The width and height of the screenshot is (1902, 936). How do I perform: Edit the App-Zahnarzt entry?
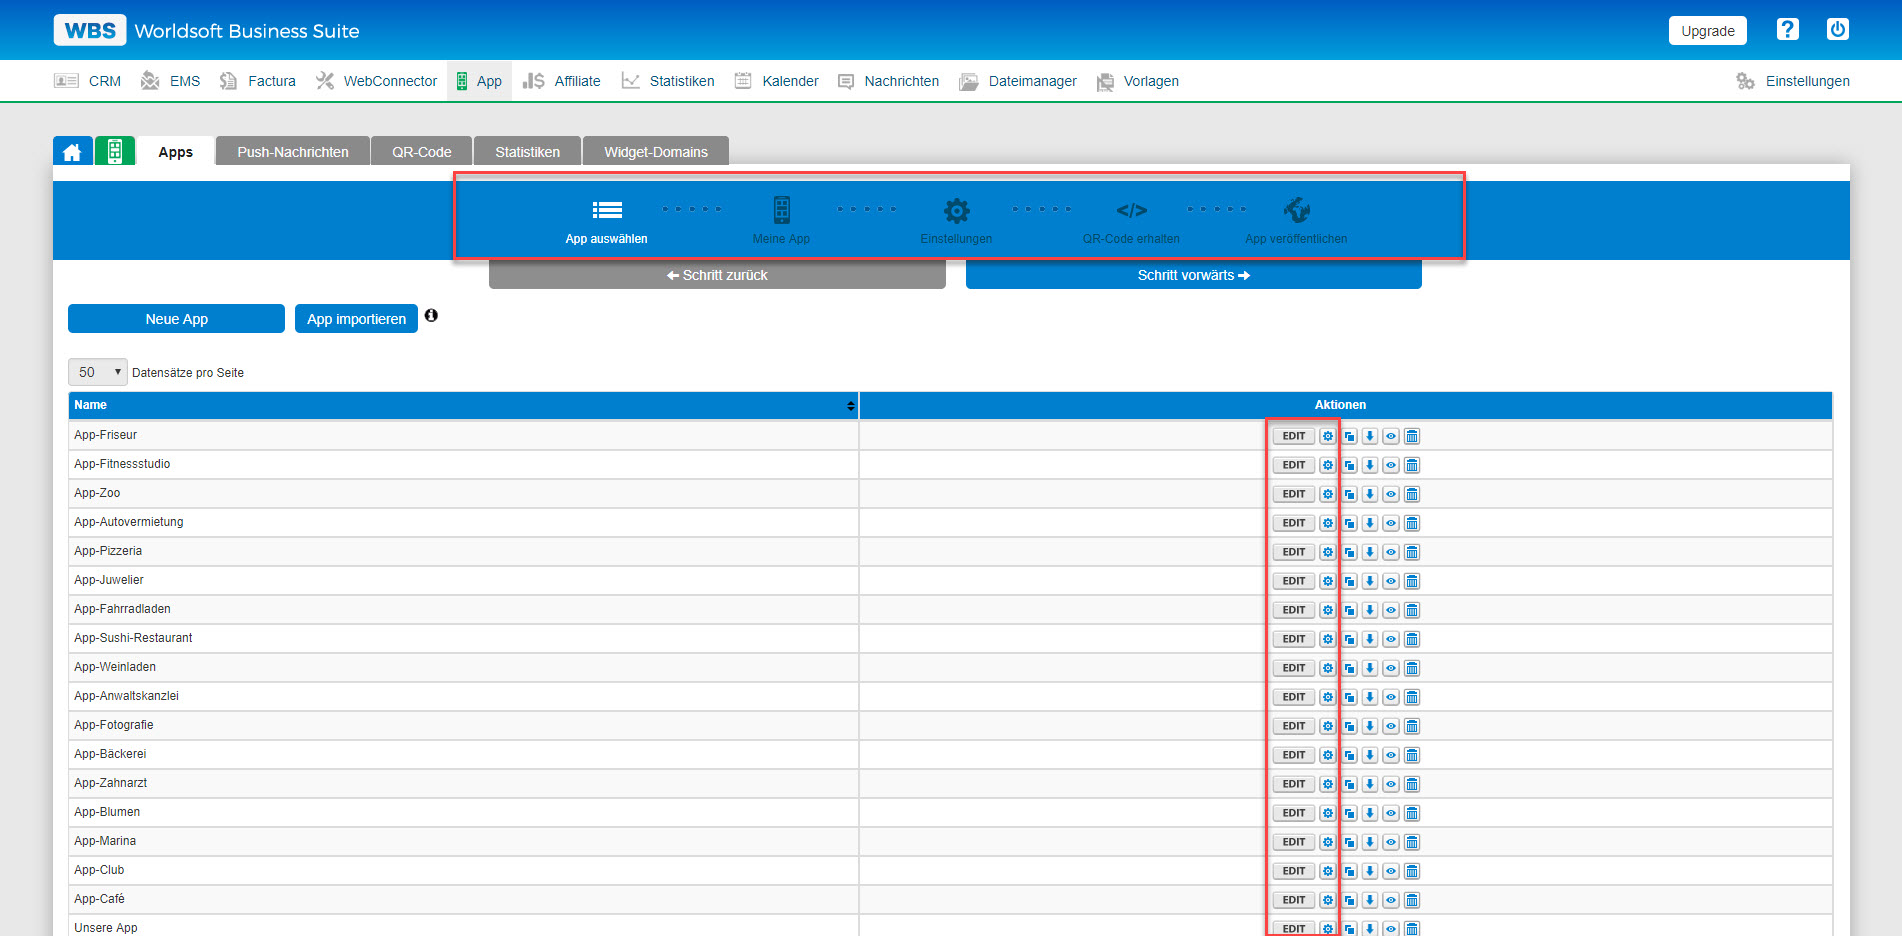pyautogui.click(x=1292, y=783)
